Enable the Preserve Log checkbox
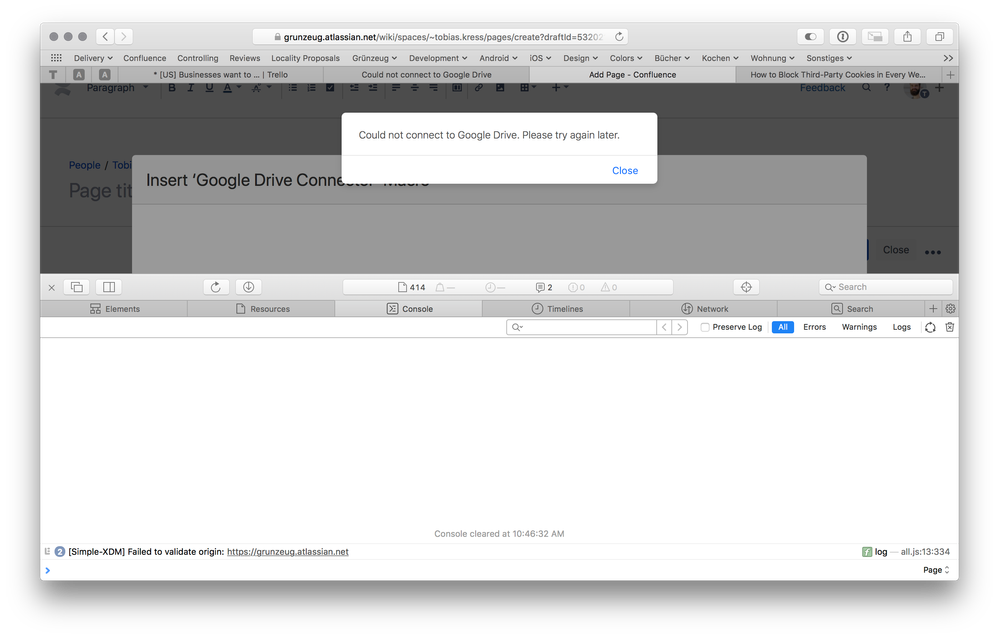This screenshot has width=999, height=638. (705, 328)
